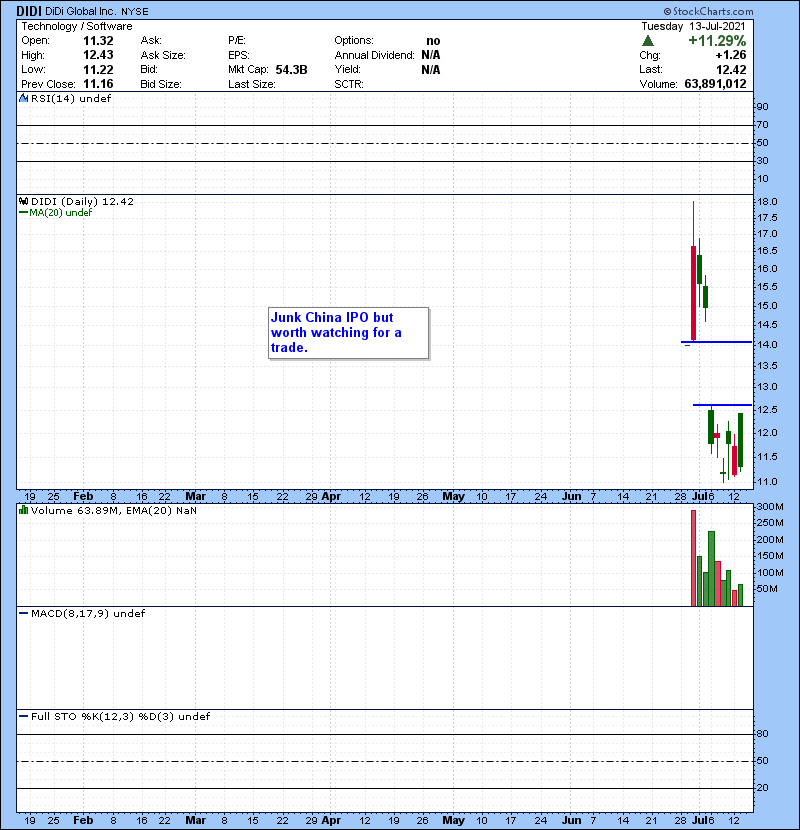The image size is (800, 830).
Task: Click the 14.0 price axis label
Action: click(x=767, y=345)
